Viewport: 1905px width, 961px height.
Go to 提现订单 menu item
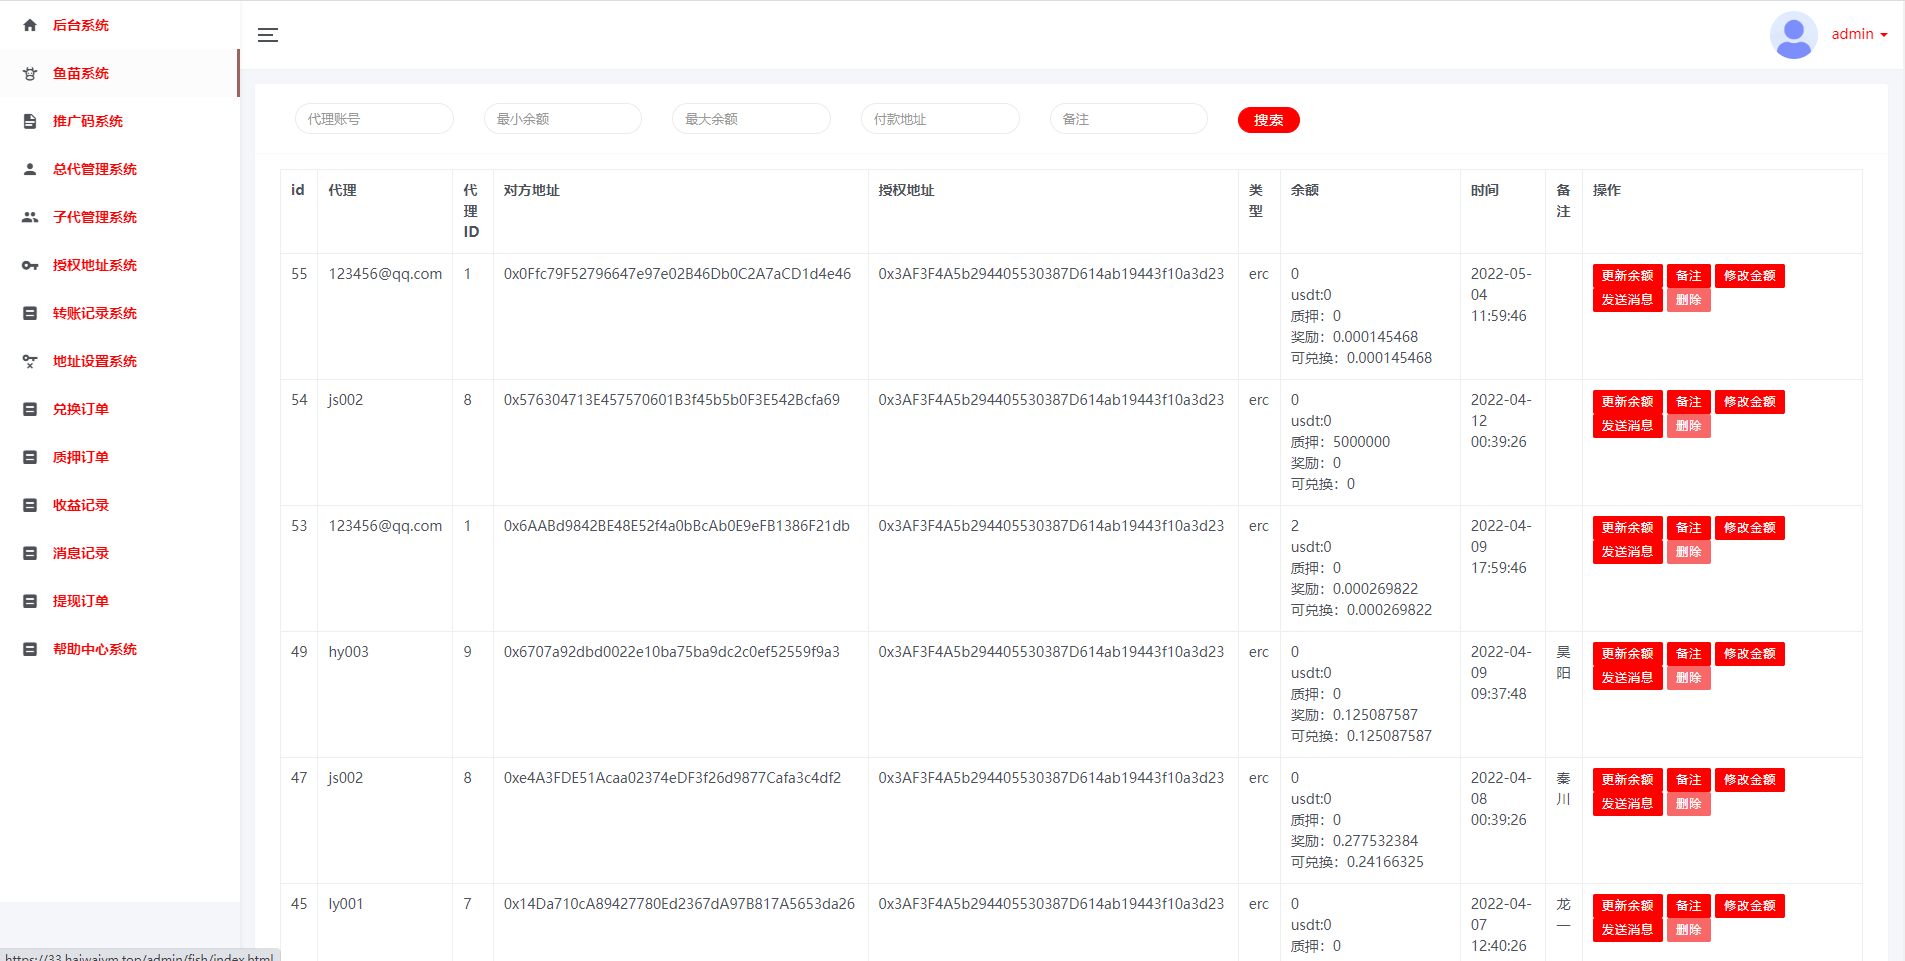[80, 601]
